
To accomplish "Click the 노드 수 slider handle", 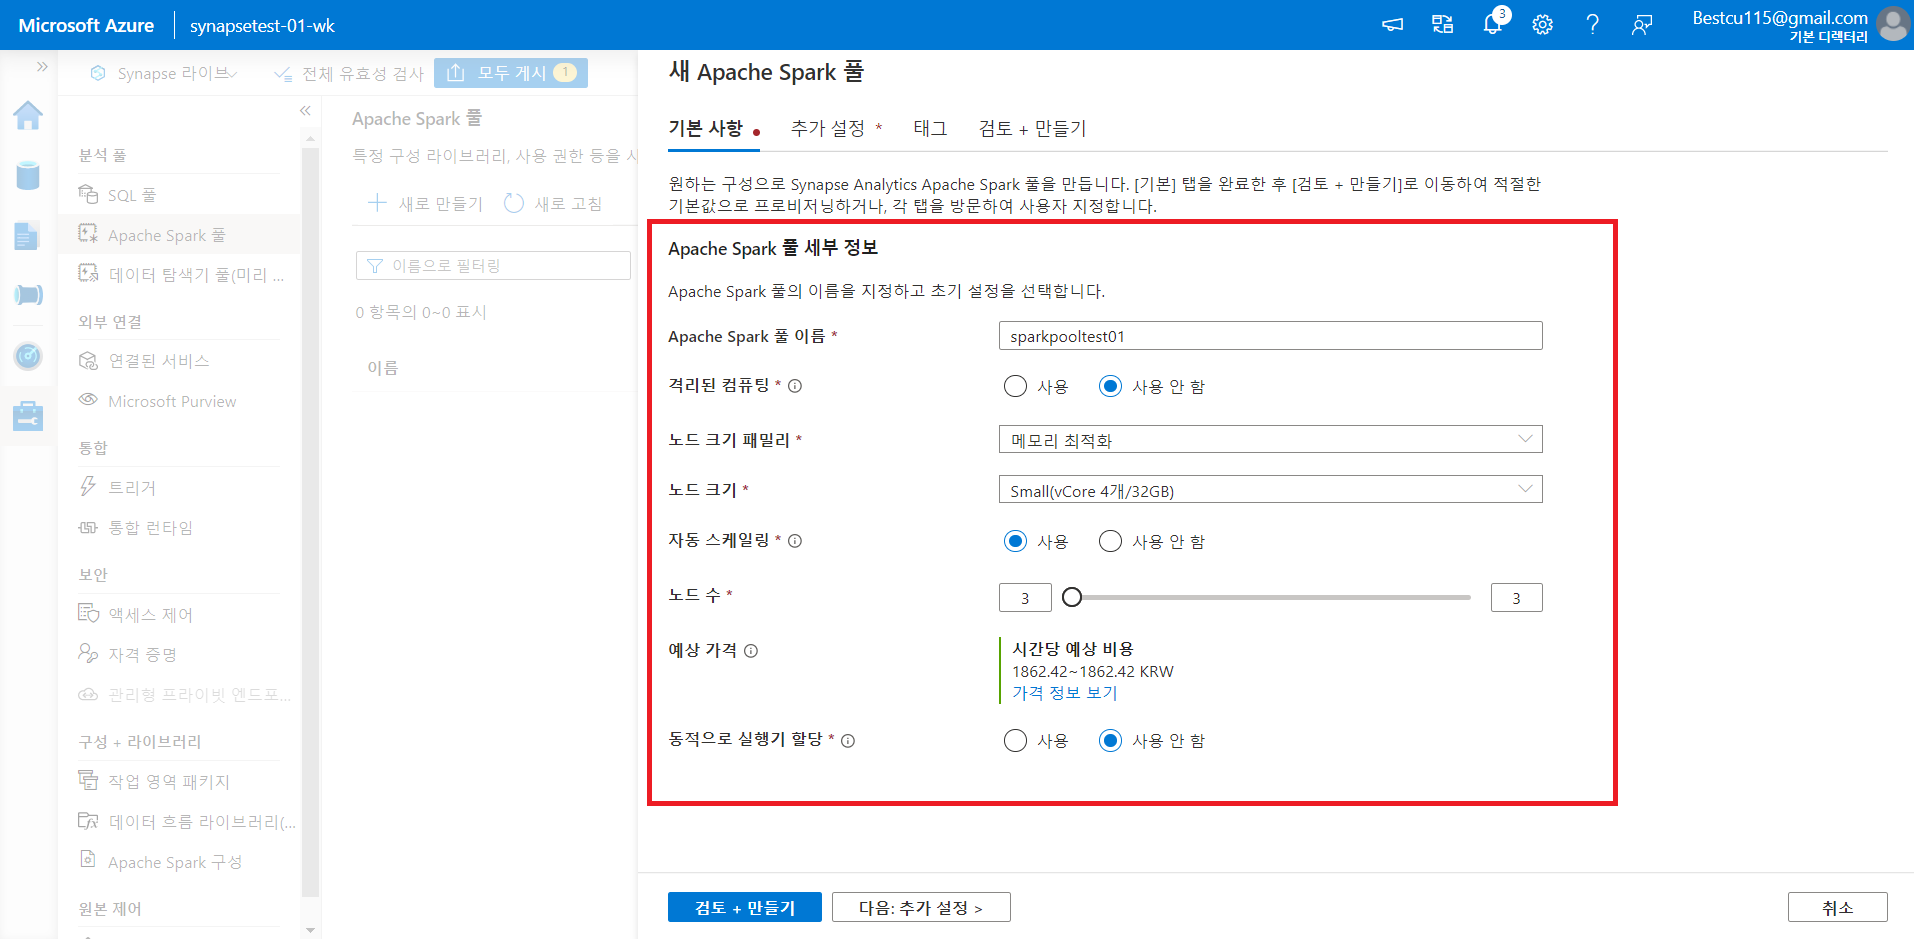I will [x=1072, y=597].
